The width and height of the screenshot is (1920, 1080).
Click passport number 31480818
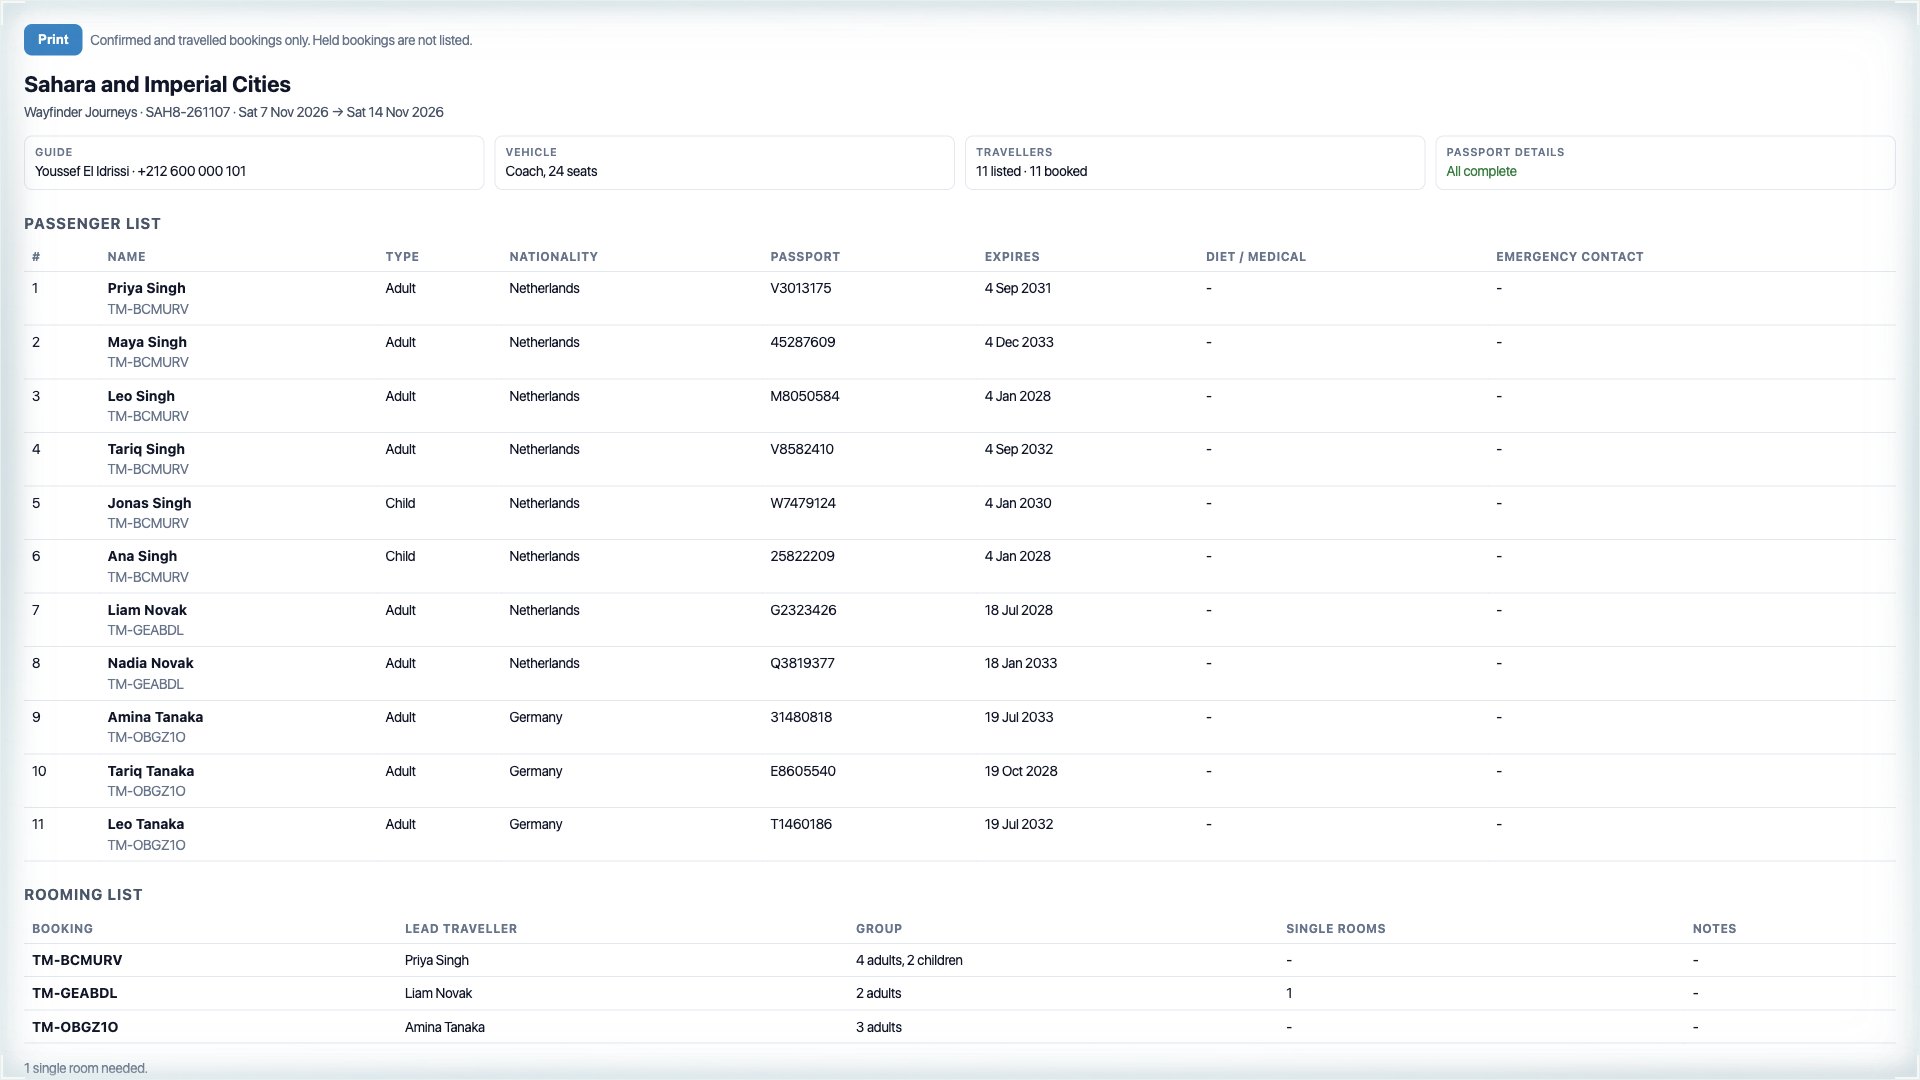pyautogui.click(x=801, y=717)
